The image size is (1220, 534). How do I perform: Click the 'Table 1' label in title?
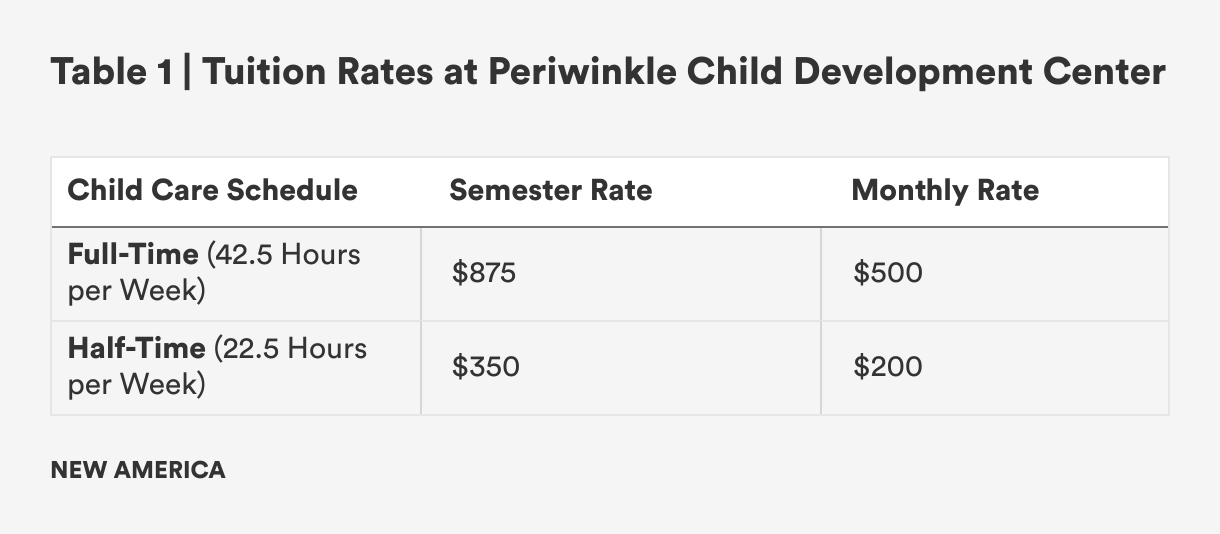tap(110, 73)
